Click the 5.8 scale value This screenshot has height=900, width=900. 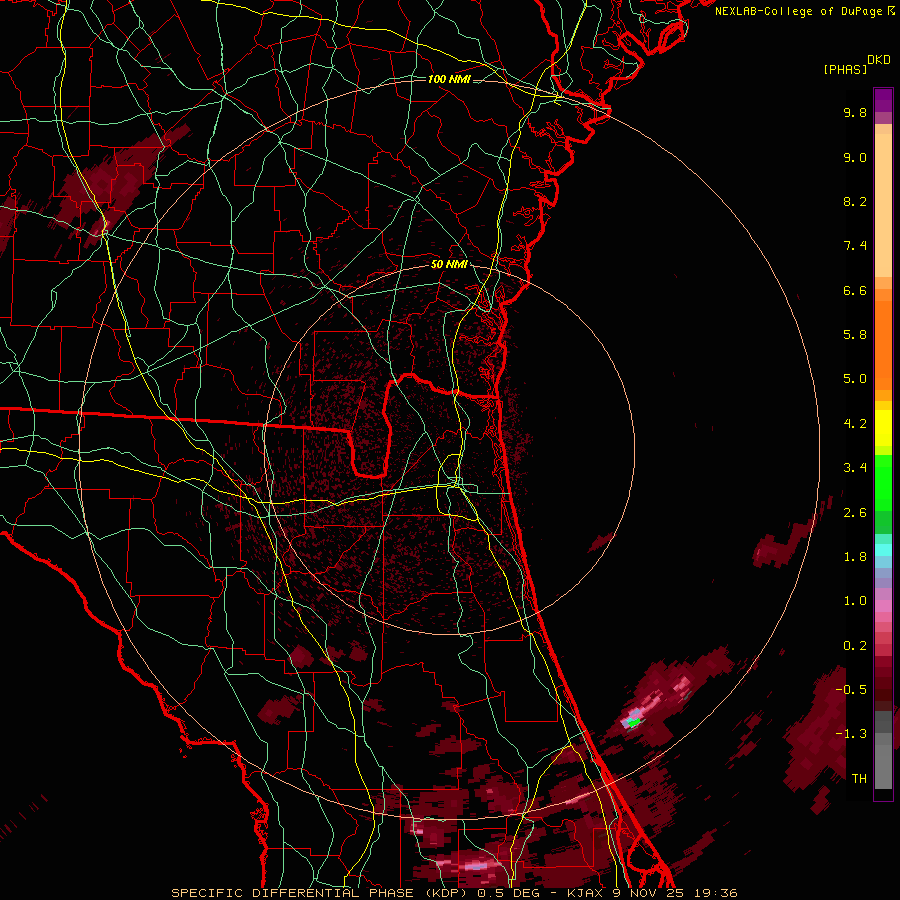pyautogui.click(x=855, y=335)
